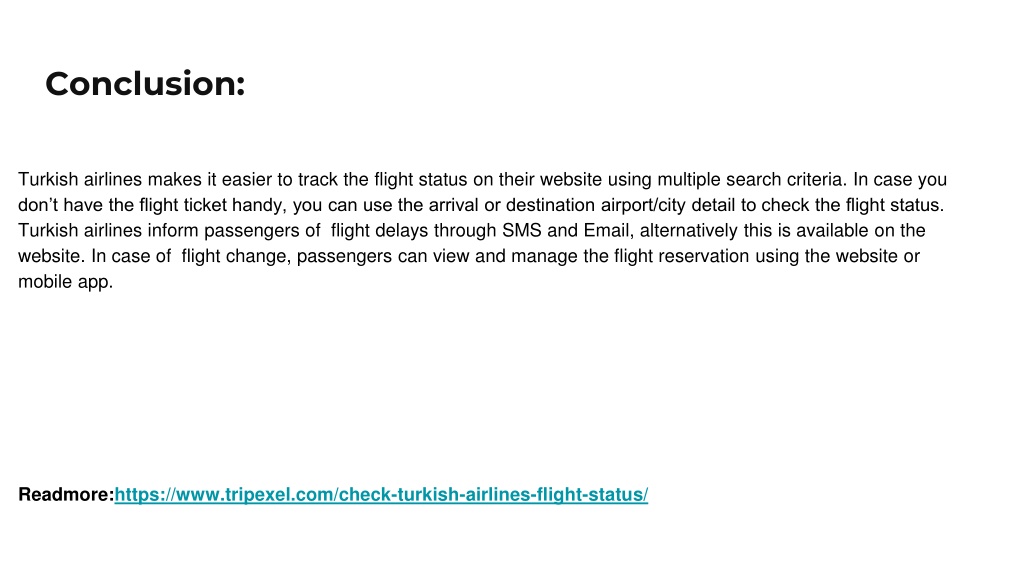
Task: Click 'don't have' starting the second line
Action: pos(60,205)
